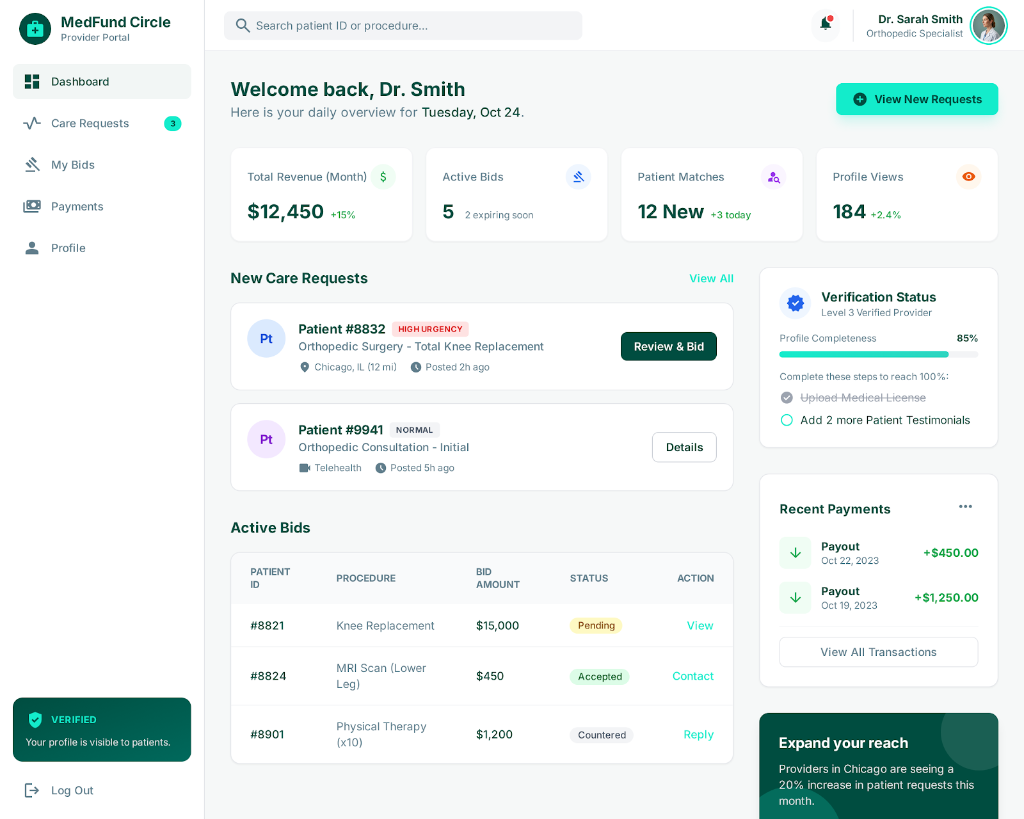Open Recent Payments three-dot options menu
This screenshot has height=819, width=1024.
click(965, 507)
